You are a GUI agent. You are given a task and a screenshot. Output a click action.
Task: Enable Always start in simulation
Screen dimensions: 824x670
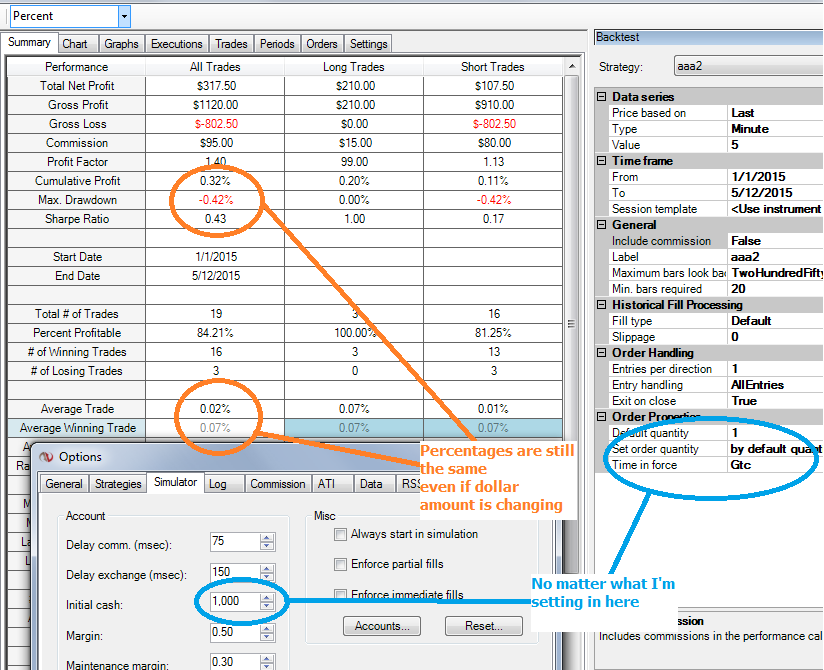click(341, 534)
